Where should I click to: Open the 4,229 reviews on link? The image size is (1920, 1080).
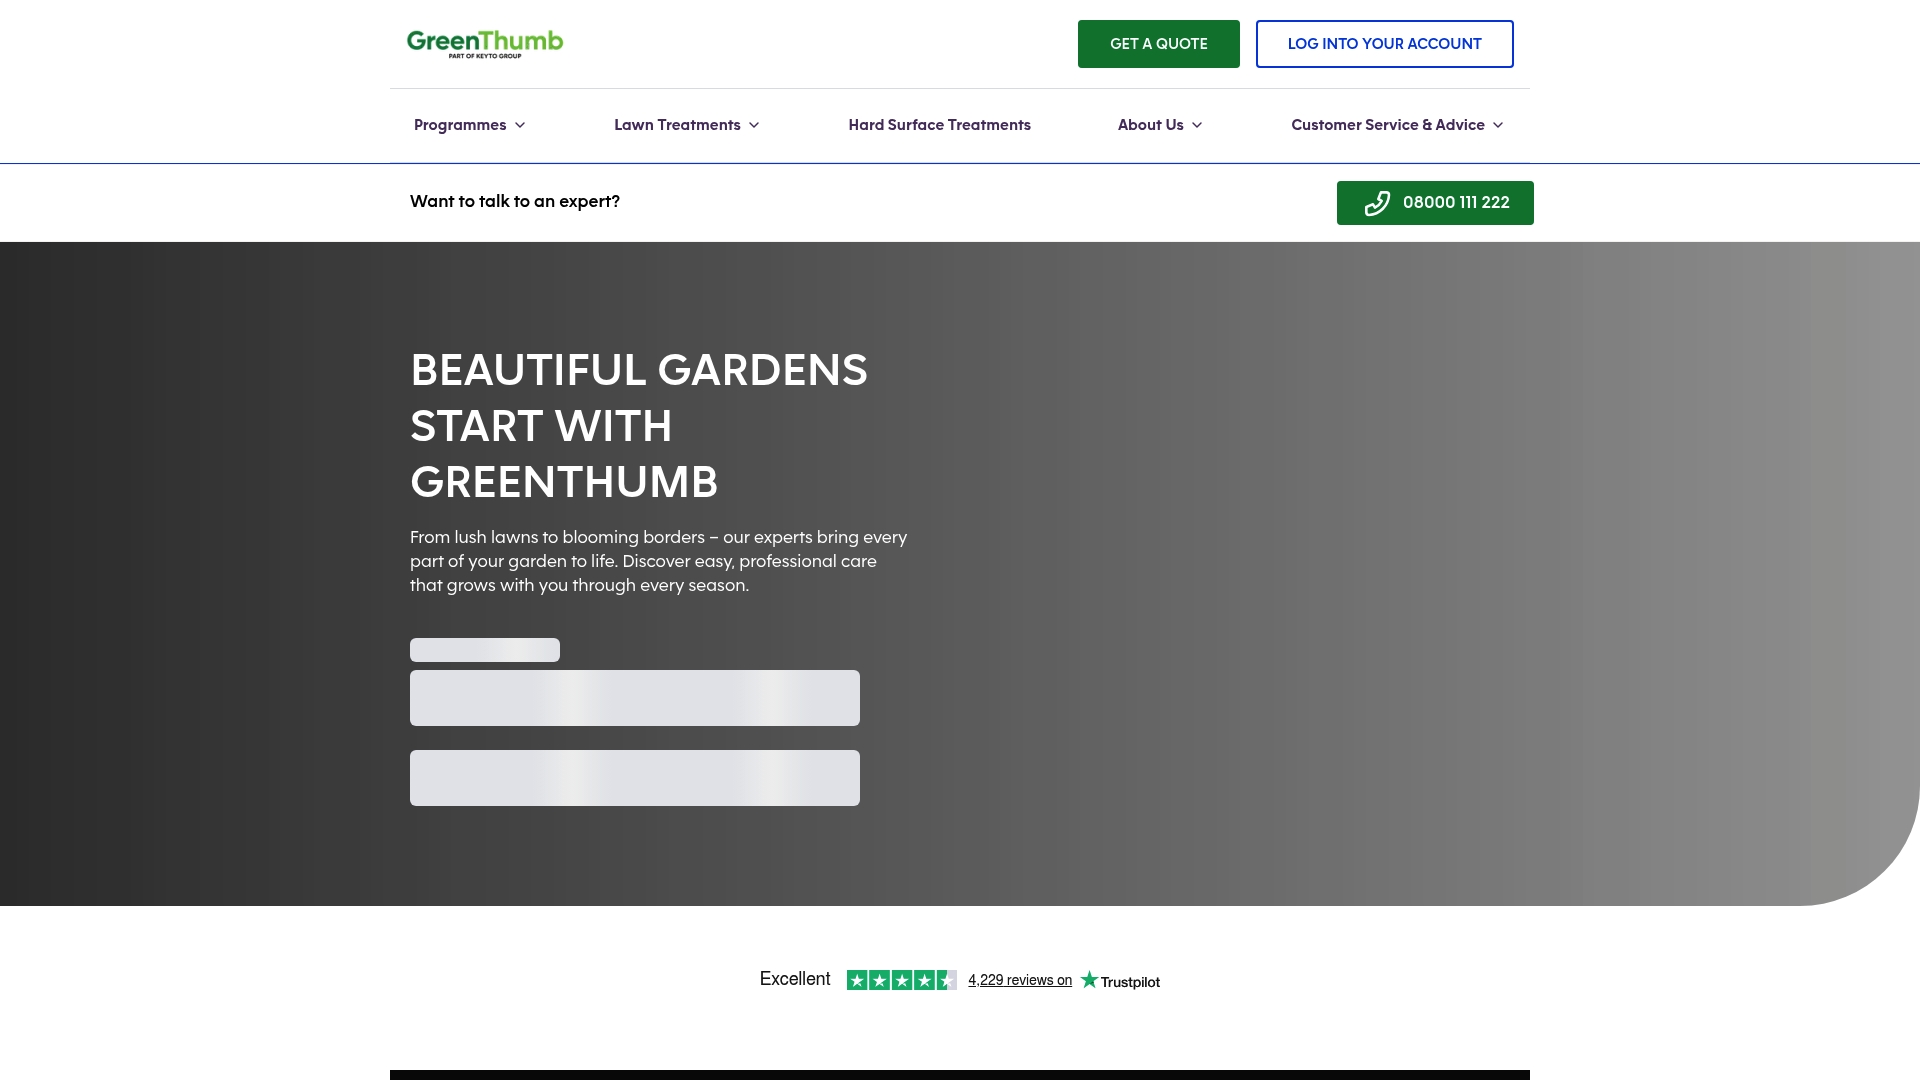coord(1019,980)
